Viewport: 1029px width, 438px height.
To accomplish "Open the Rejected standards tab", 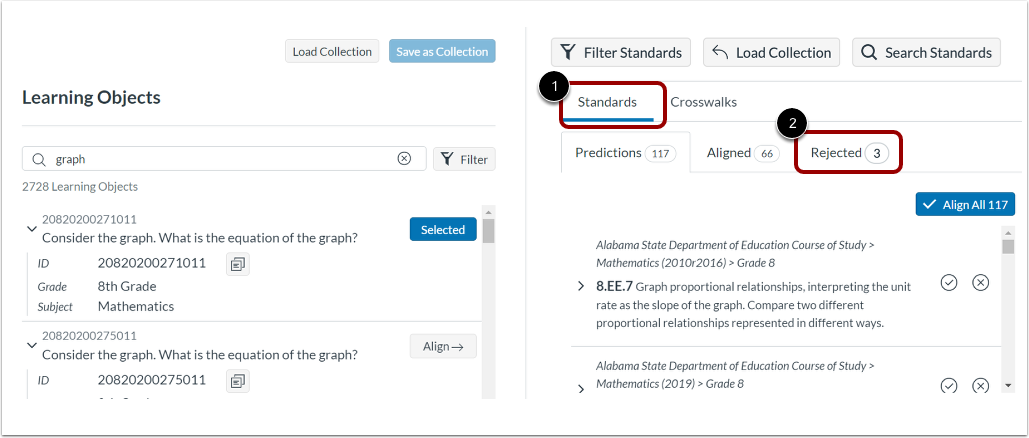I will click(x=848, y=153).
